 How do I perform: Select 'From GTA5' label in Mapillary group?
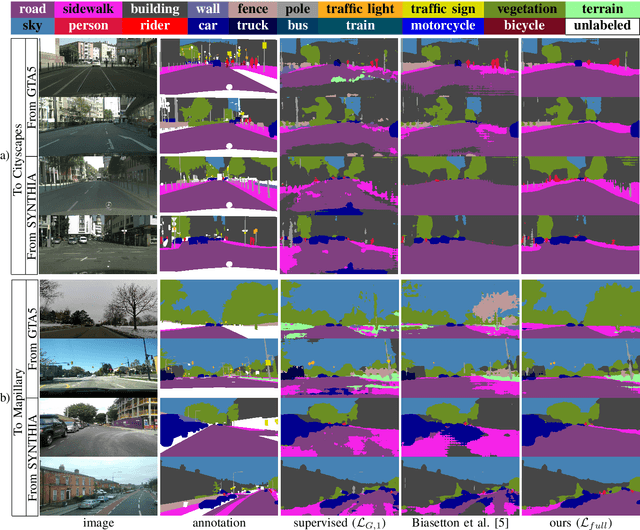(x=32, y=339)
